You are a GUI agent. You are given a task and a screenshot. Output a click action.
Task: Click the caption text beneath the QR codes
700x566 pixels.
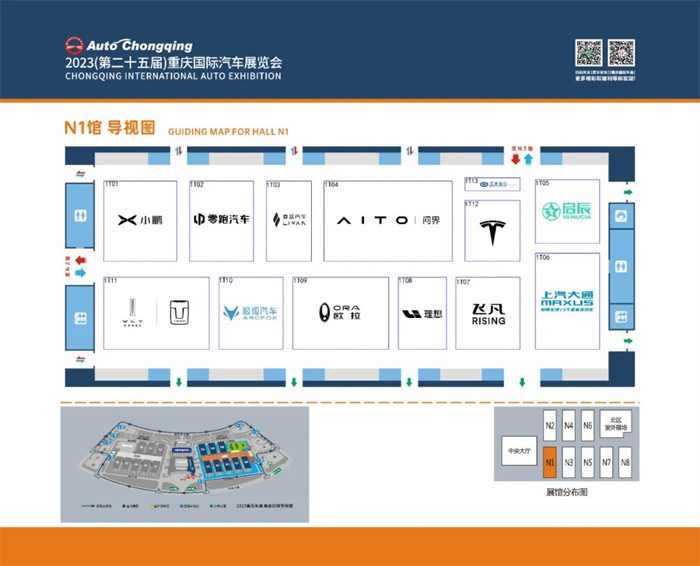[605, 75]
